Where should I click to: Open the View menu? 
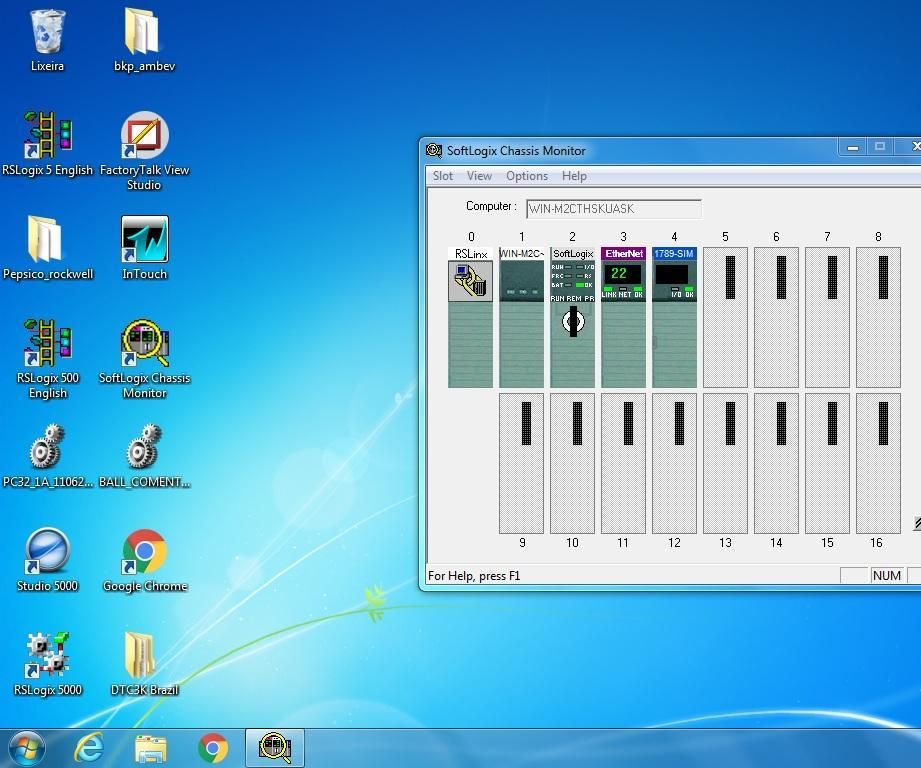[479, 176]
